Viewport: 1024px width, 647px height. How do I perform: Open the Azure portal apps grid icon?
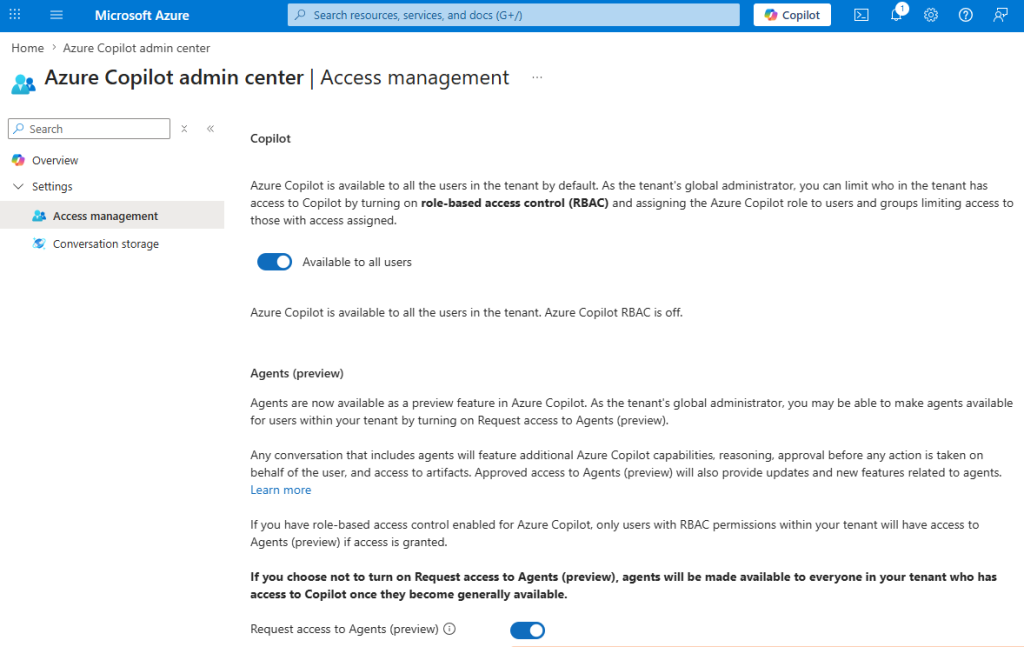pyautogui.click(x=15, y=15)
